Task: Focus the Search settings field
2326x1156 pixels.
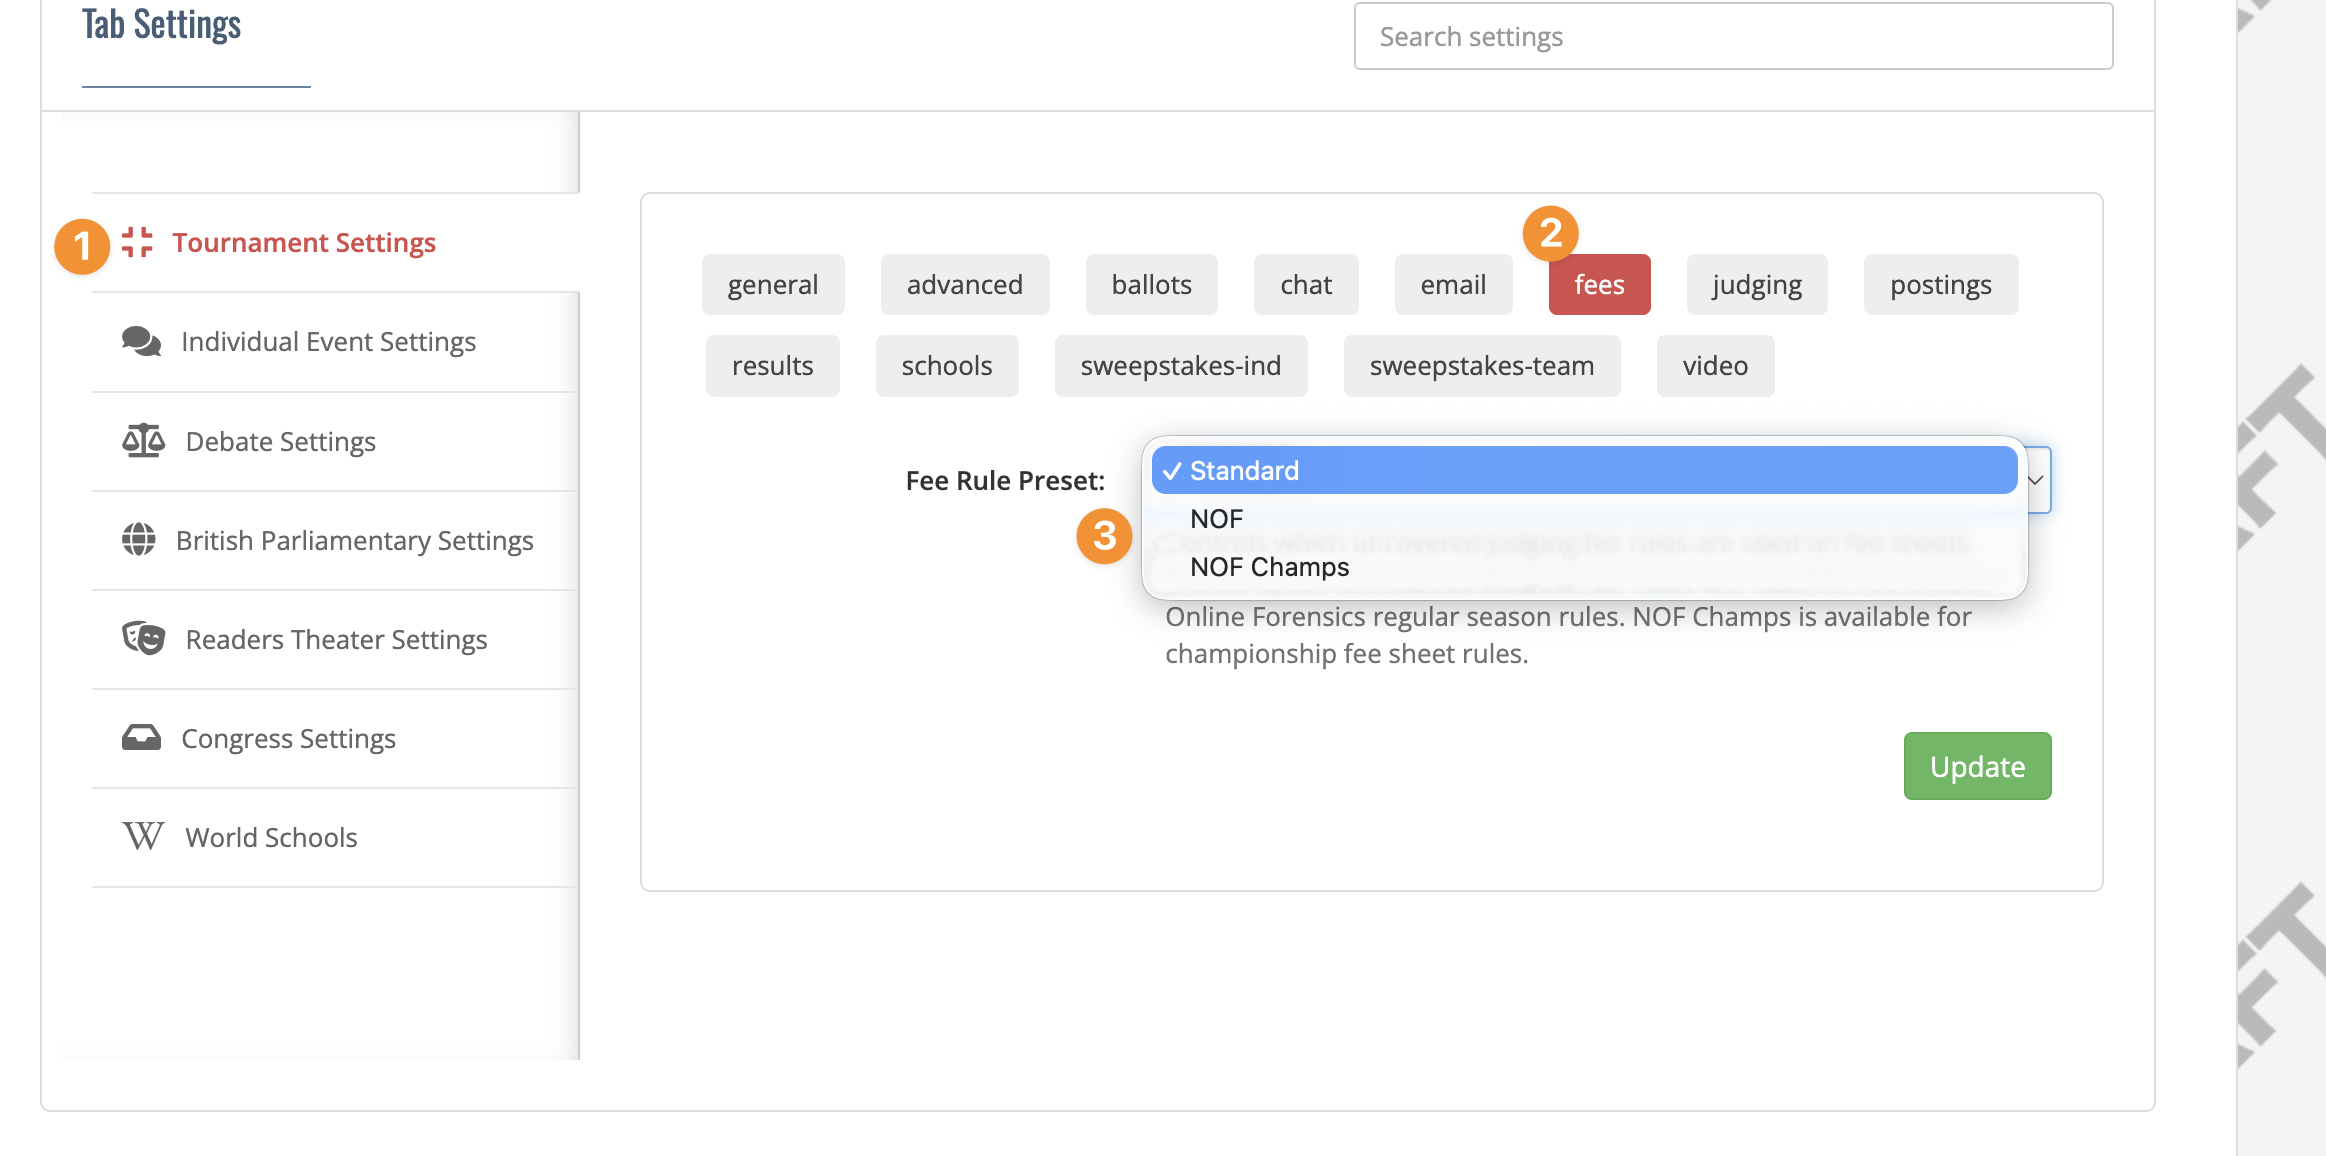Action: (x=1733, y=37)
